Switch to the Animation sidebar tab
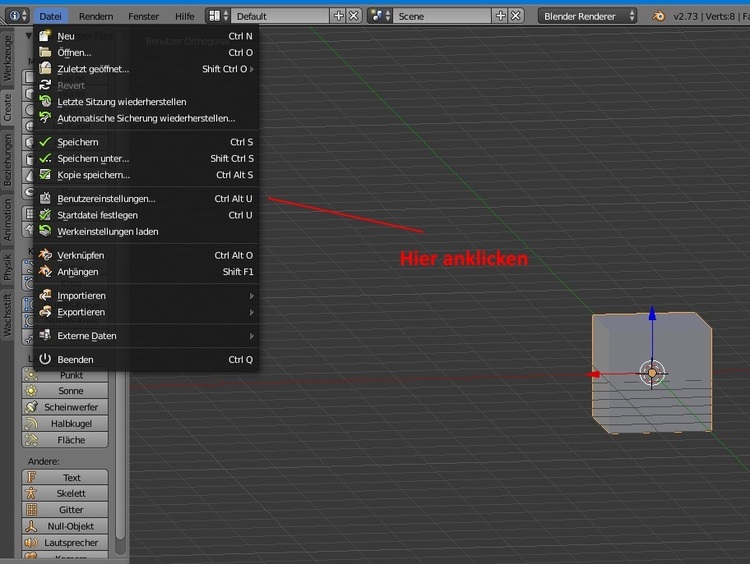 pos(8,218)
